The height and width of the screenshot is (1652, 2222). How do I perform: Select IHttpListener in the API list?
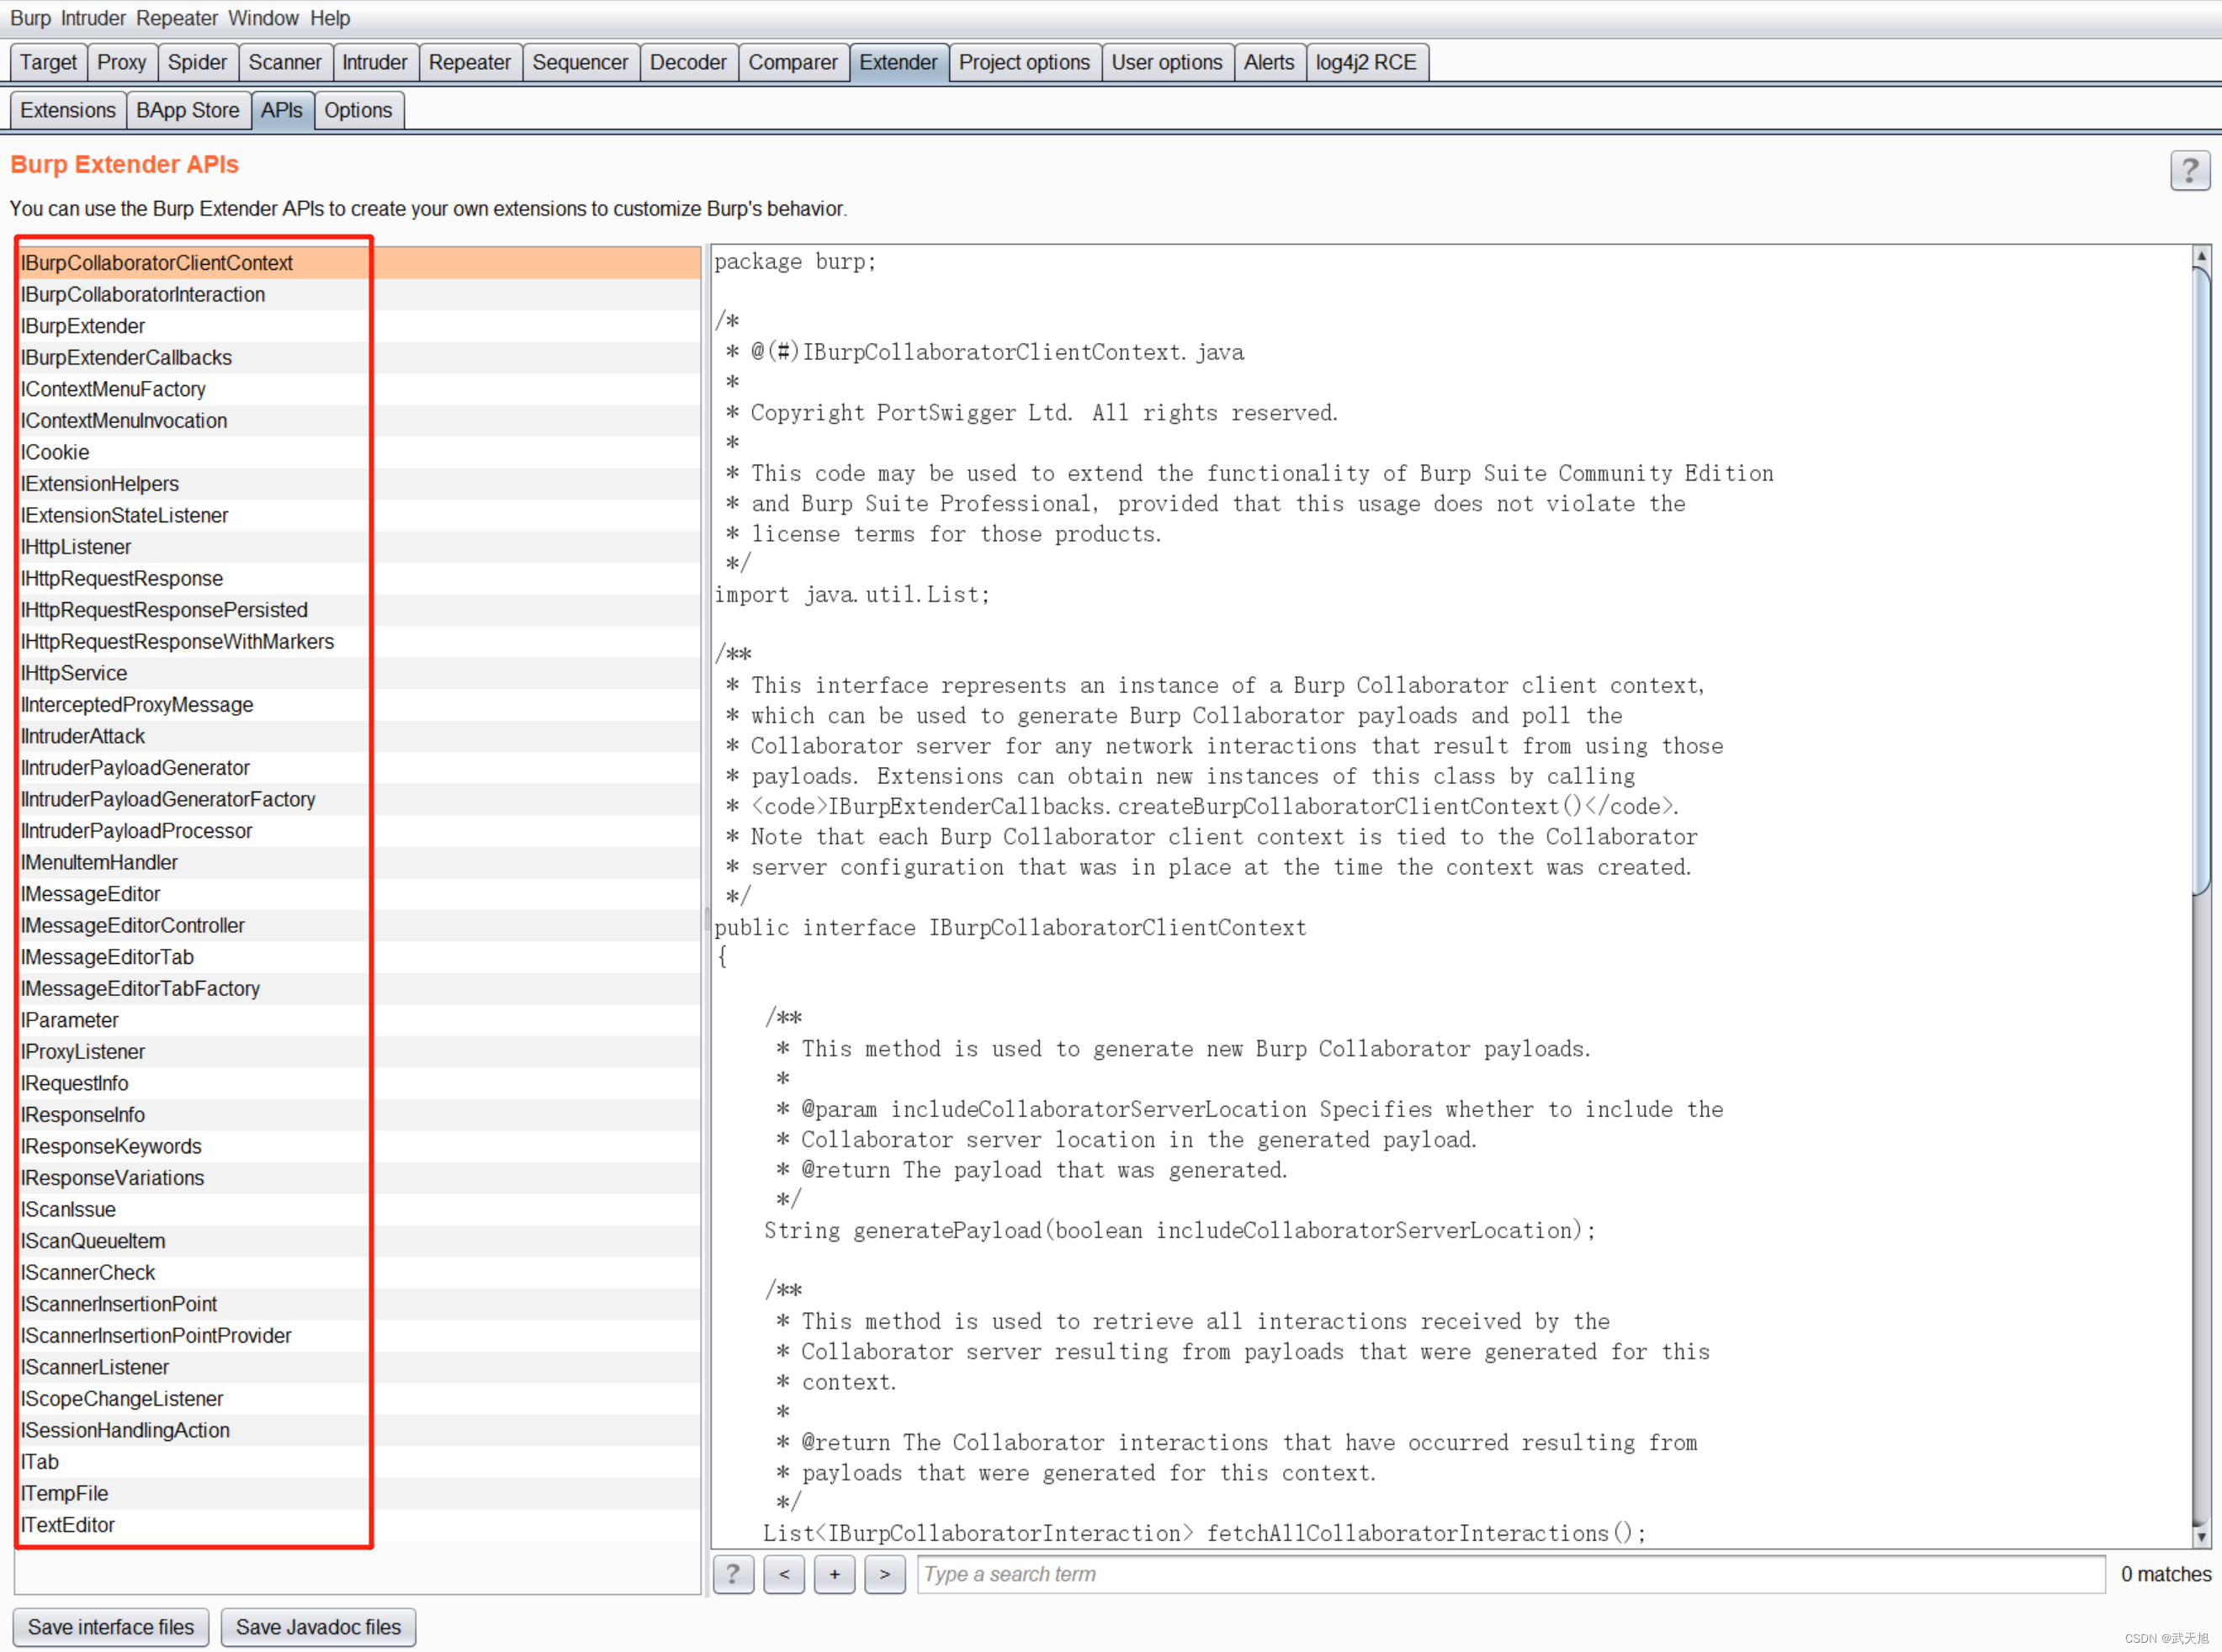359,547
